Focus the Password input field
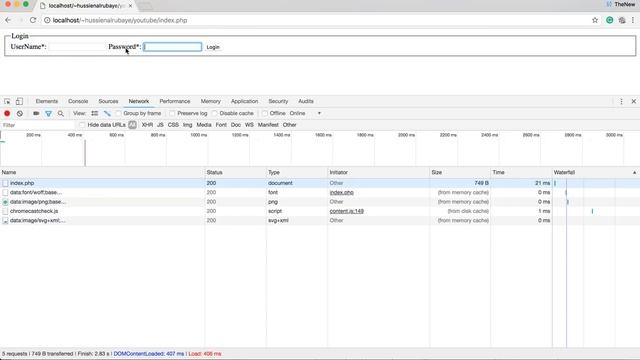 coord(173,47)
